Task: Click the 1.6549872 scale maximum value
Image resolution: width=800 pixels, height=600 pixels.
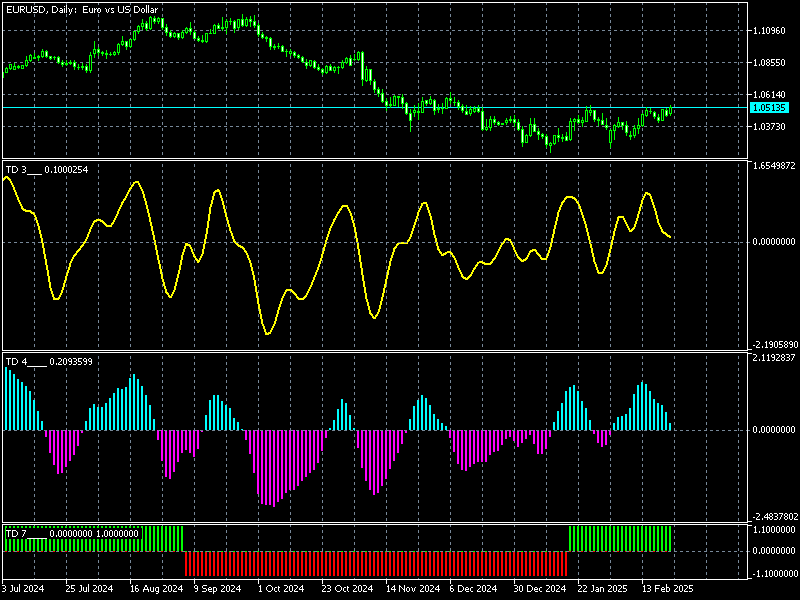Action: pos(774,166)
